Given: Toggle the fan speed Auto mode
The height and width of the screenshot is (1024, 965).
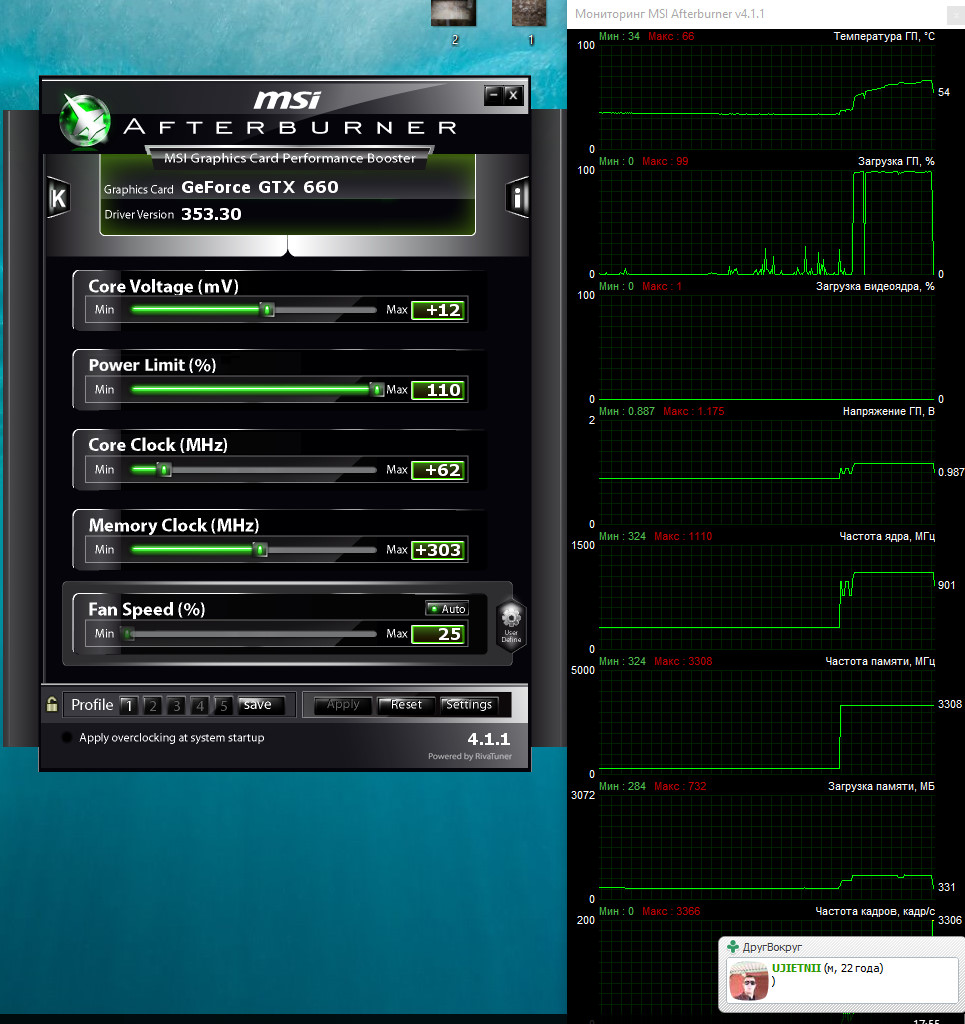Looking at the screenshot, I should (x=447, y=609).
